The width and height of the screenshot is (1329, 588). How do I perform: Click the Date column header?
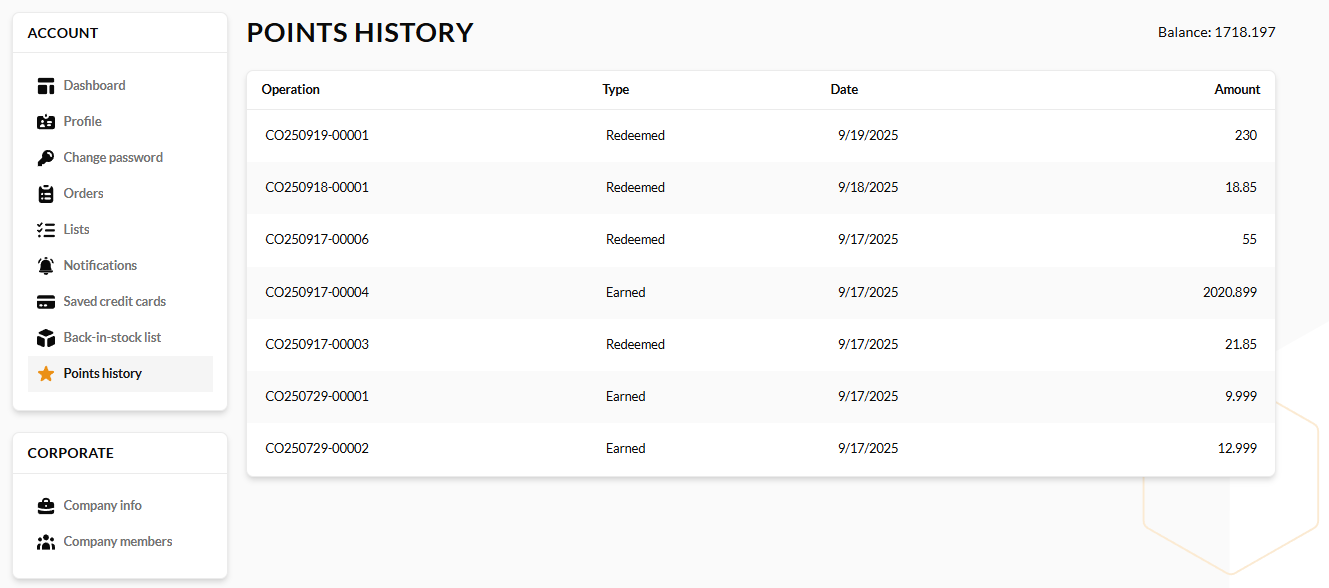click(x=844, y=89)
